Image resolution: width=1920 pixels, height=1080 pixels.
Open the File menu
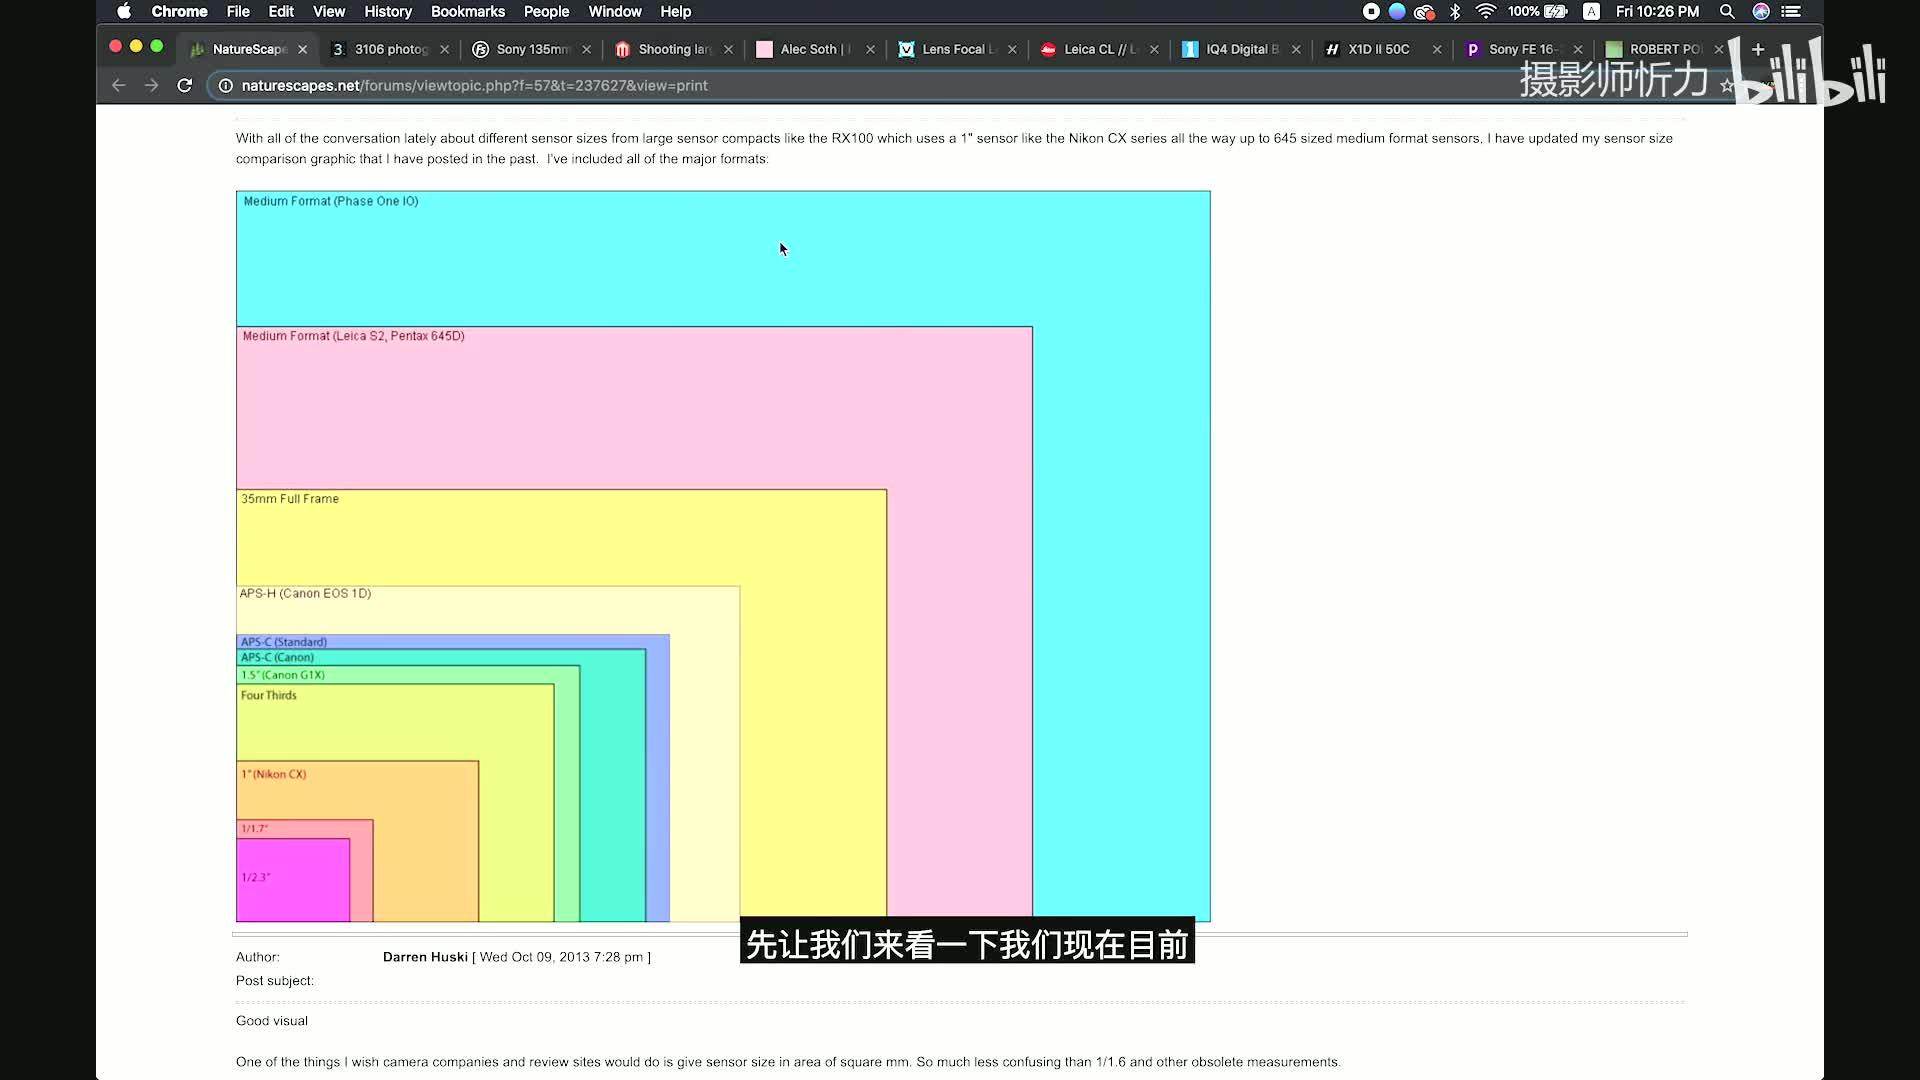238,12
